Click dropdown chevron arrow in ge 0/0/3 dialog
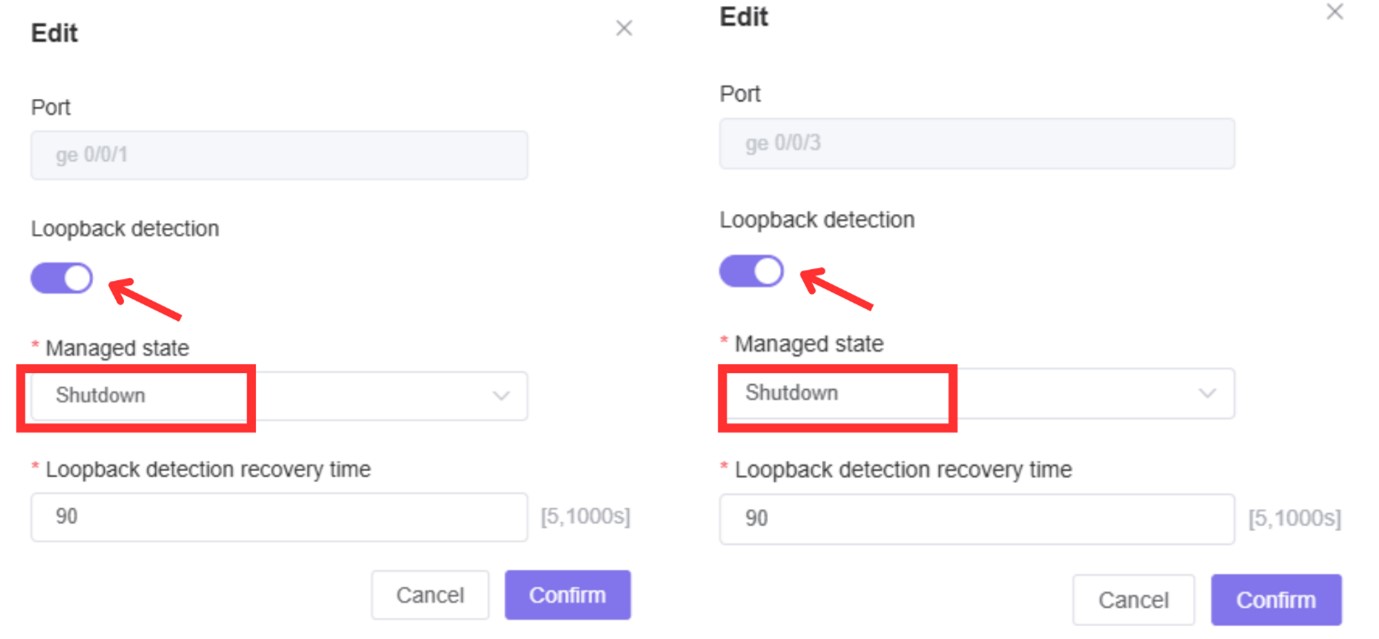This screenshot has height=639, width=1379. (1207, 393)
